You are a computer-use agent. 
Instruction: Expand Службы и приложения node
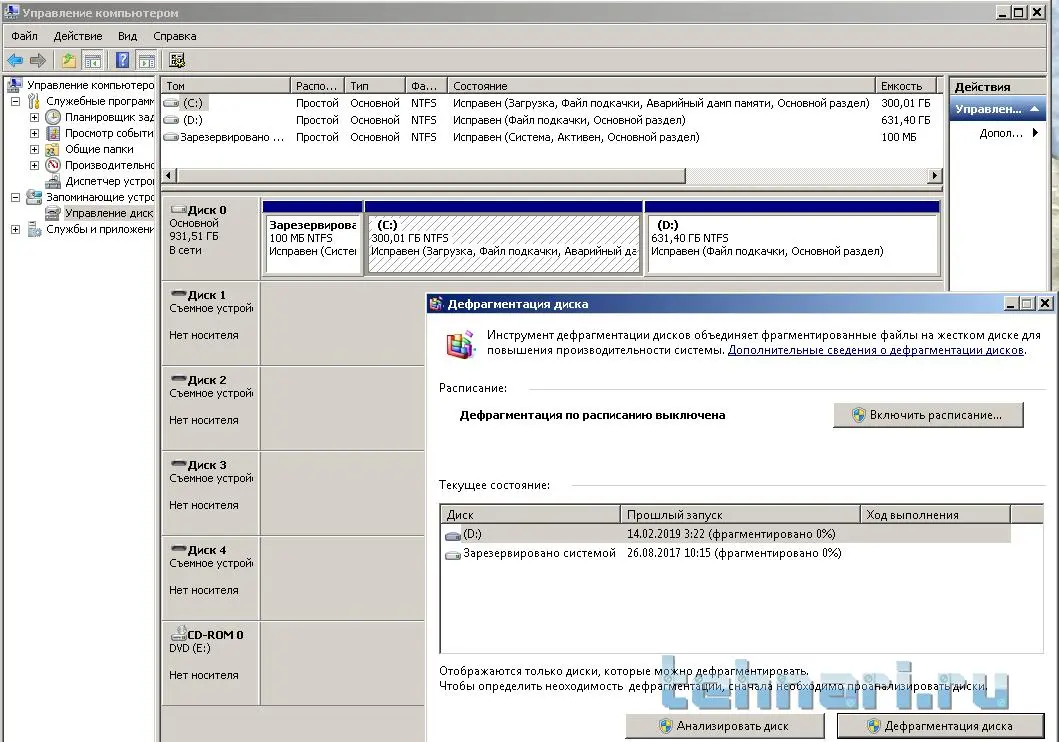16,230
